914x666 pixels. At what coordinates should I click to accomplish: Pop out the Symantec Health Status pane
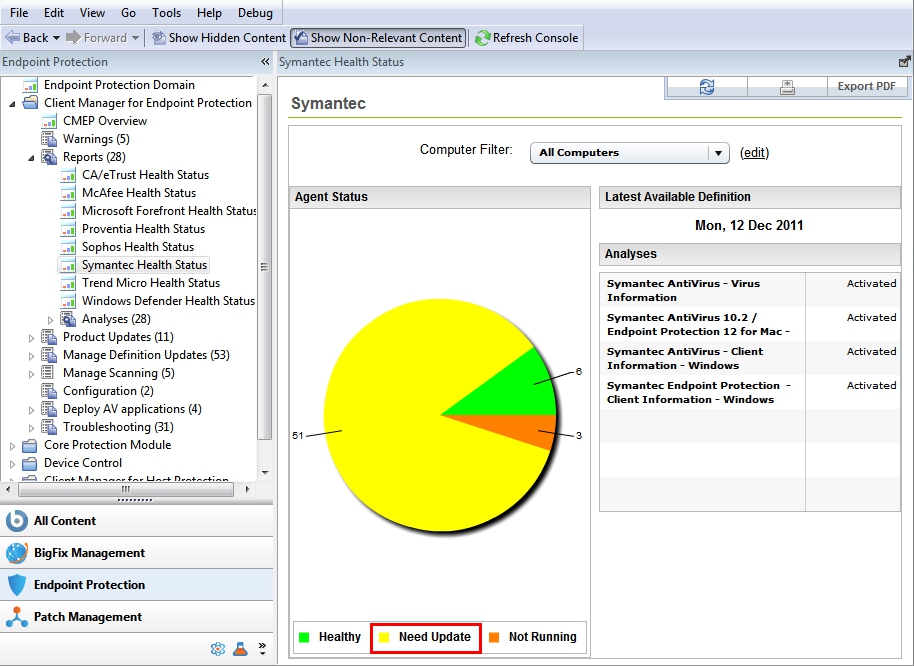pos(904,62)
